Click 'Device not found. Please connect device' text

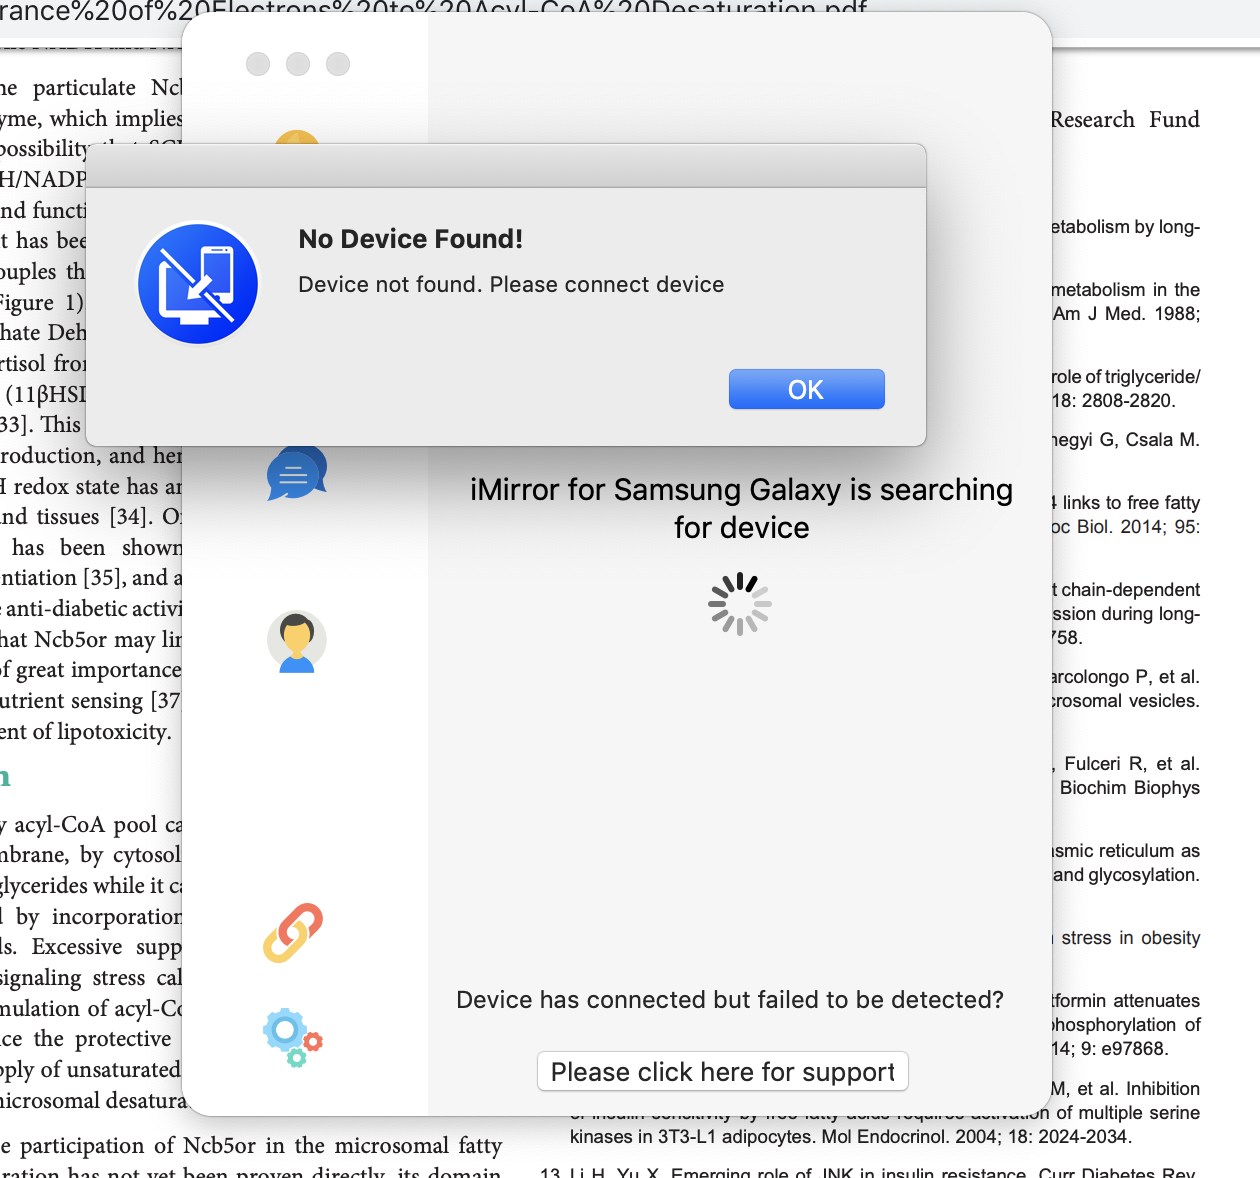[x=511, y=284]
